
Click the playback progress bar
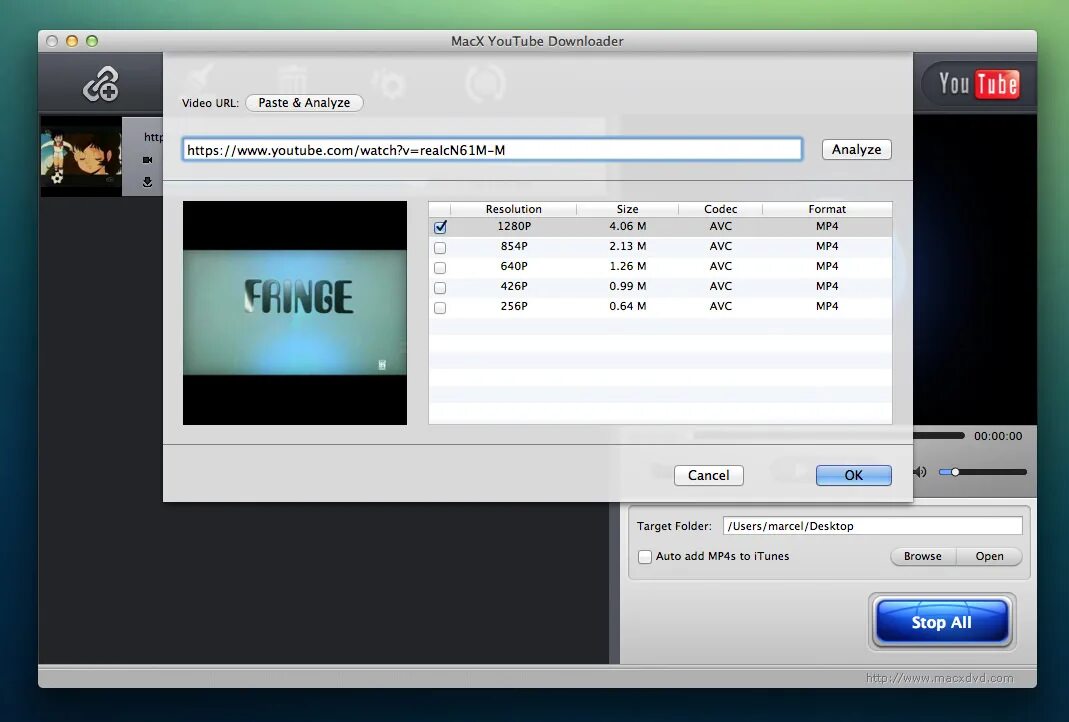point(828,435)
